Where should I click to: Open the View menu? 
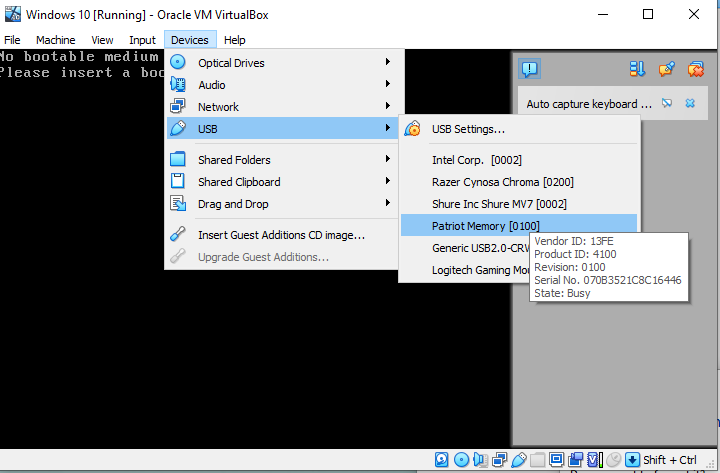coord(102,40)
